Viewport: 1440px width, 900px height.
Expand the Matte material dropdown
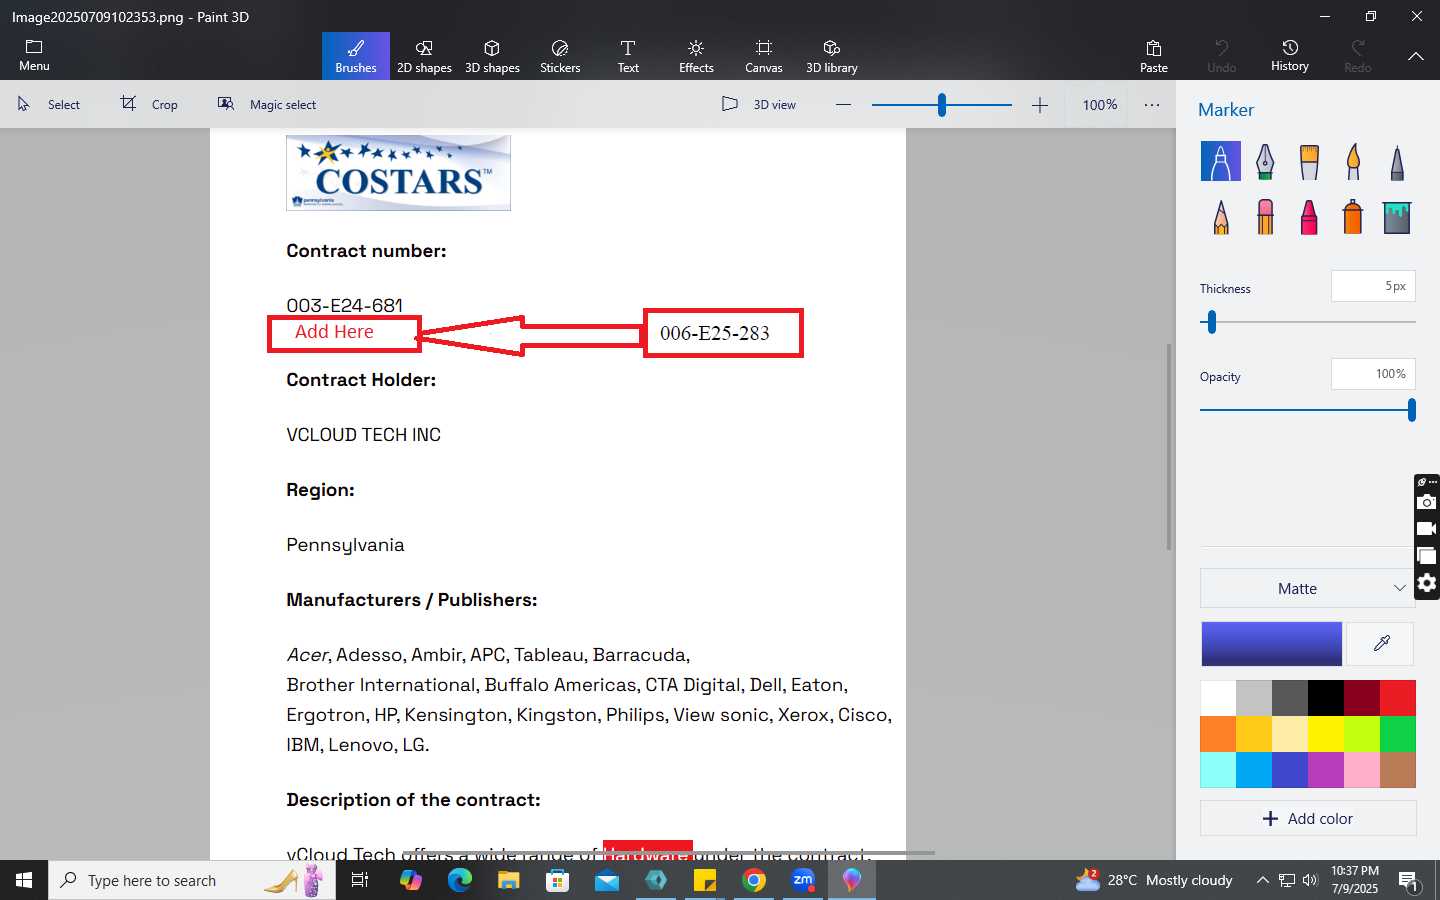[x=1308, y=588]
